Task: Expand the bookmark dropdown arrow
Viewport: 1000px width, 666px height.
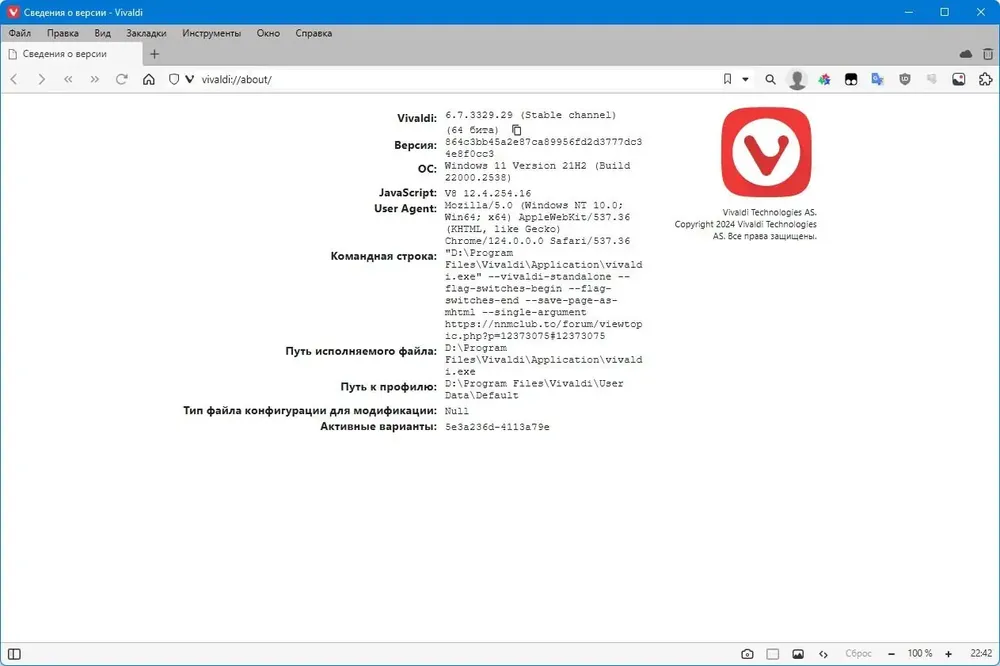Action: coord(745,79)
